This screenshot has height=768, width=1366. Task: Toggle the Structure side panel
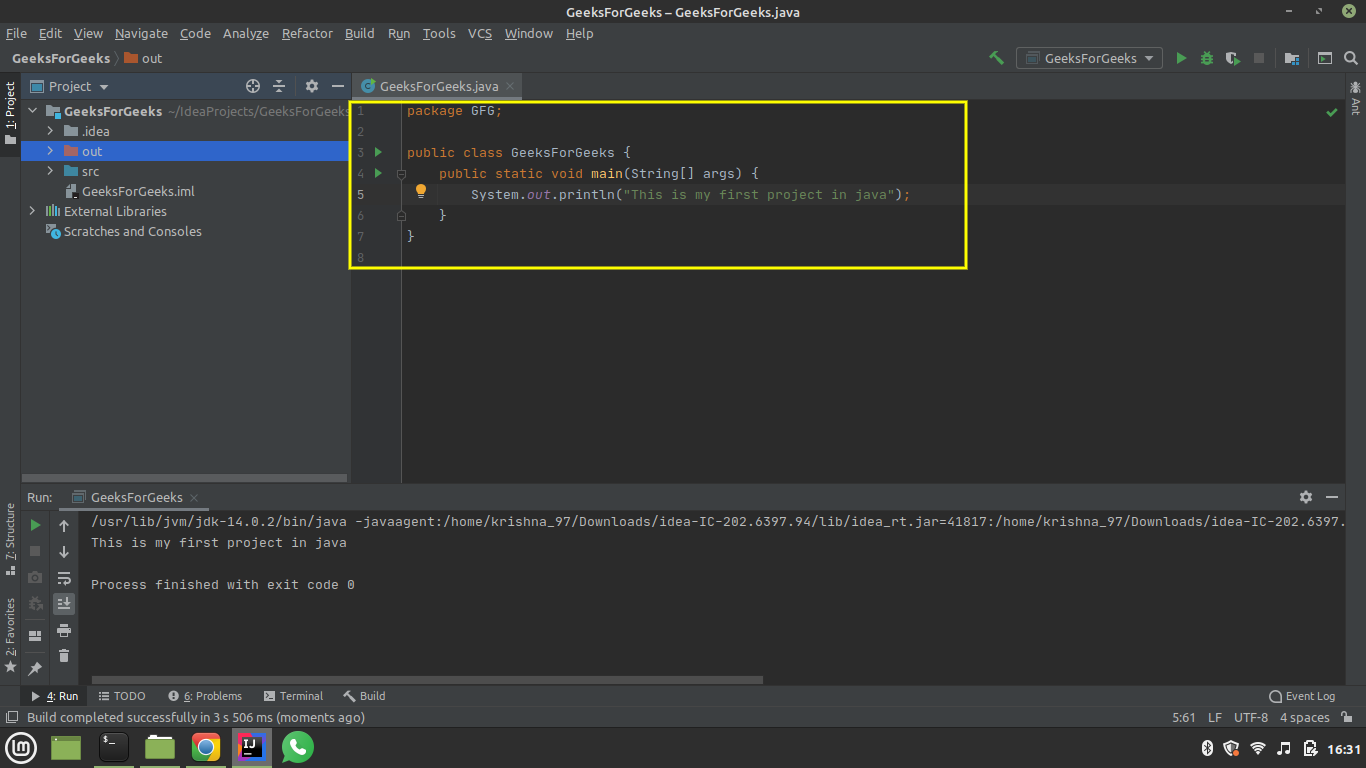pyautogui.click(x=10, y=539)
